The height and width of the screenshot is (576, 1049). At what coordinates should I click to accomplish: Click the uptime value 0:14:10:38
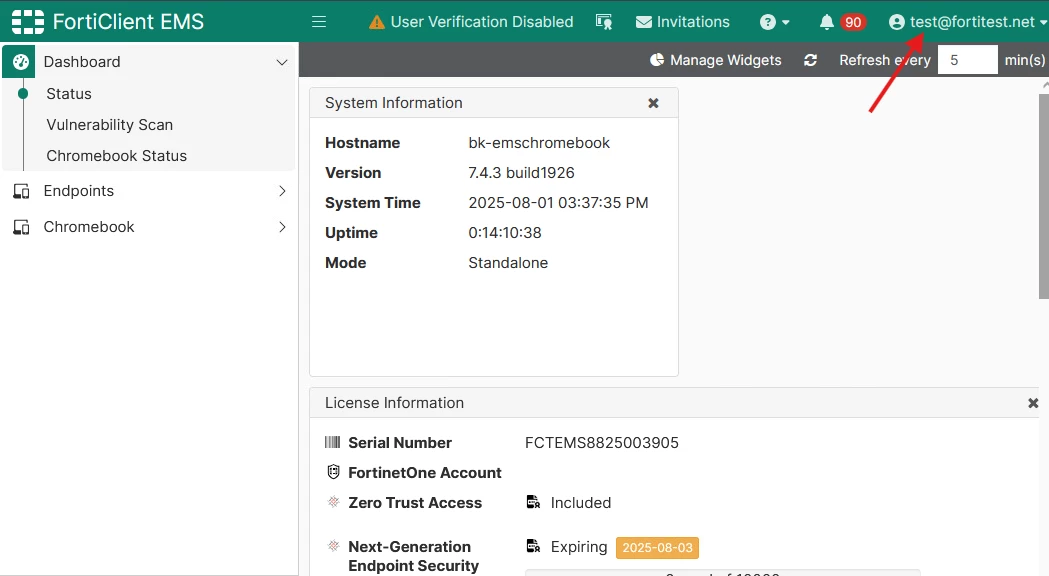(505, 233)
